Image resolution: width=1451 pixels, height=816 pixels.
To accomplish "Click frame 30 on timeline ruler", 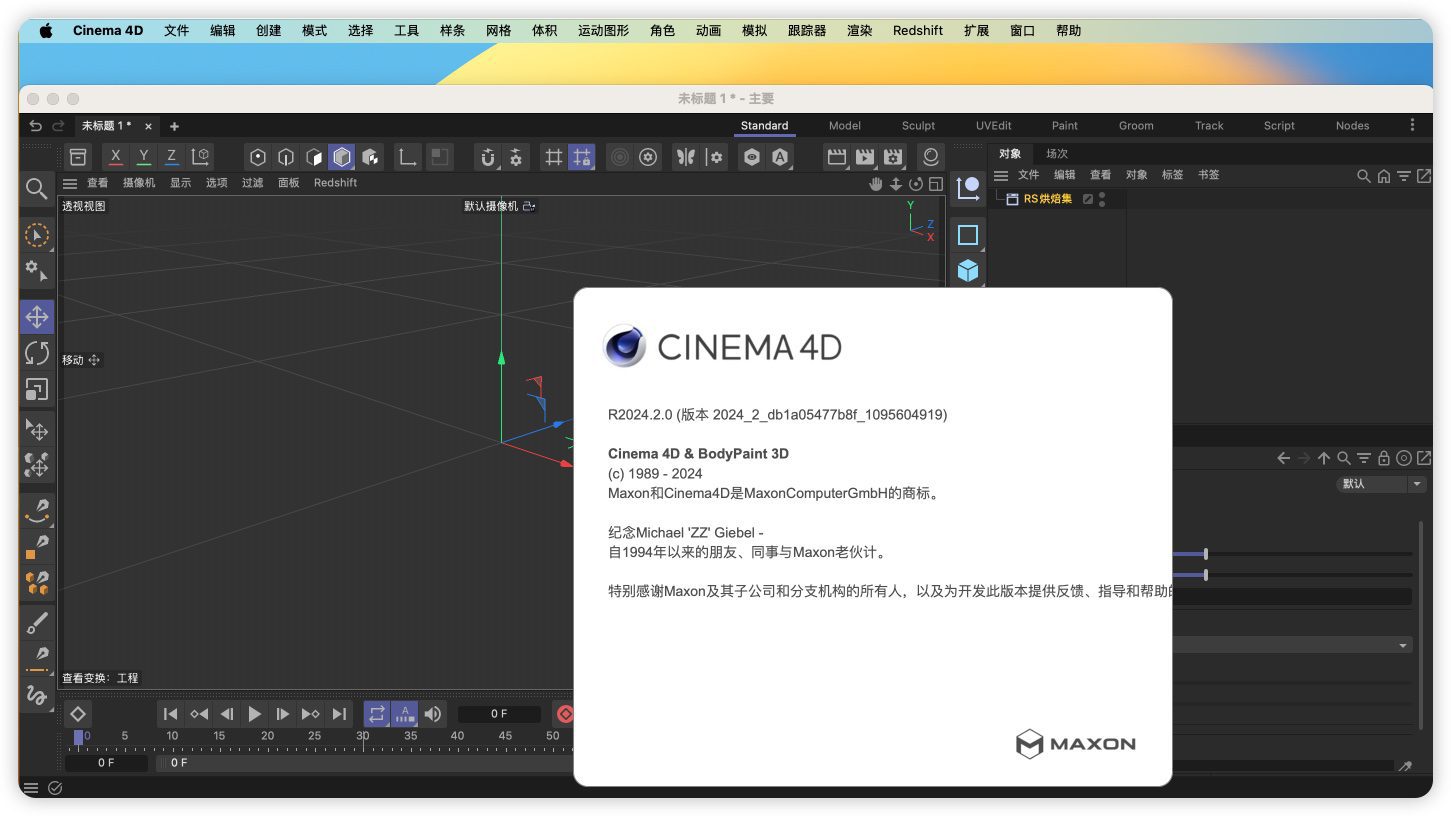I will click(x=362, y=736).
